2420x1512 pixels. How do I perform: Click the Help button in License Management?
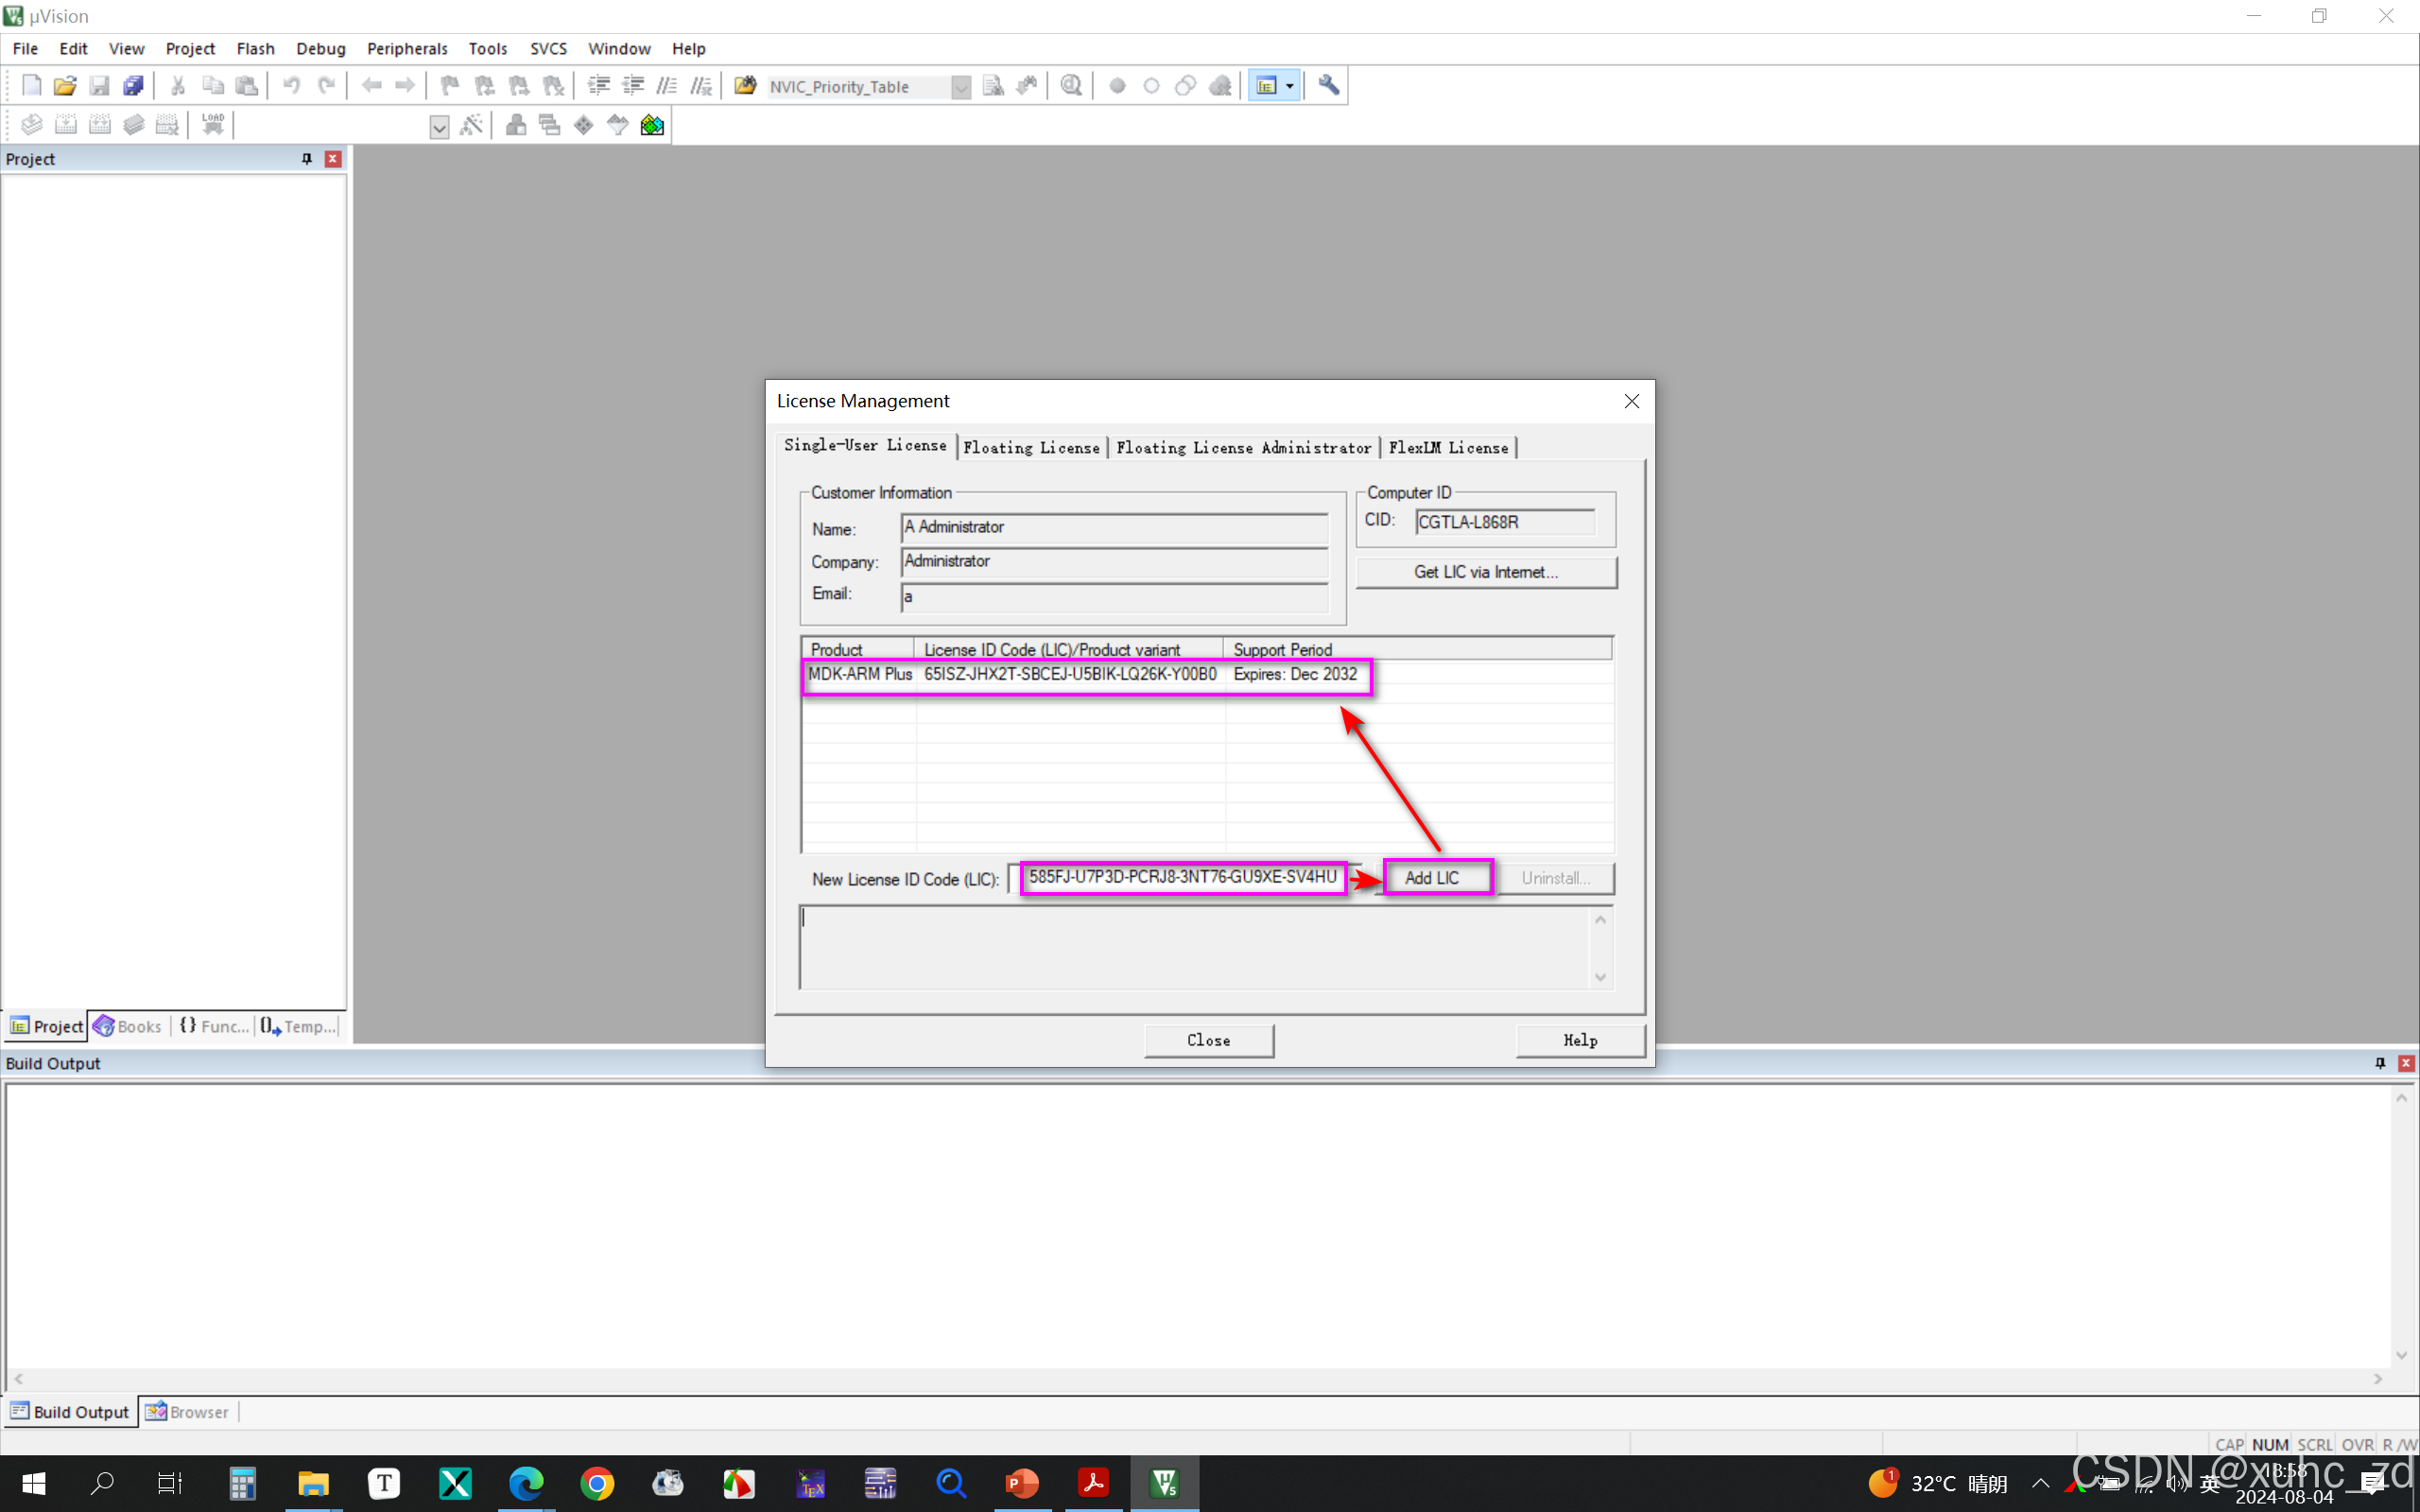coord(1580,1040)
